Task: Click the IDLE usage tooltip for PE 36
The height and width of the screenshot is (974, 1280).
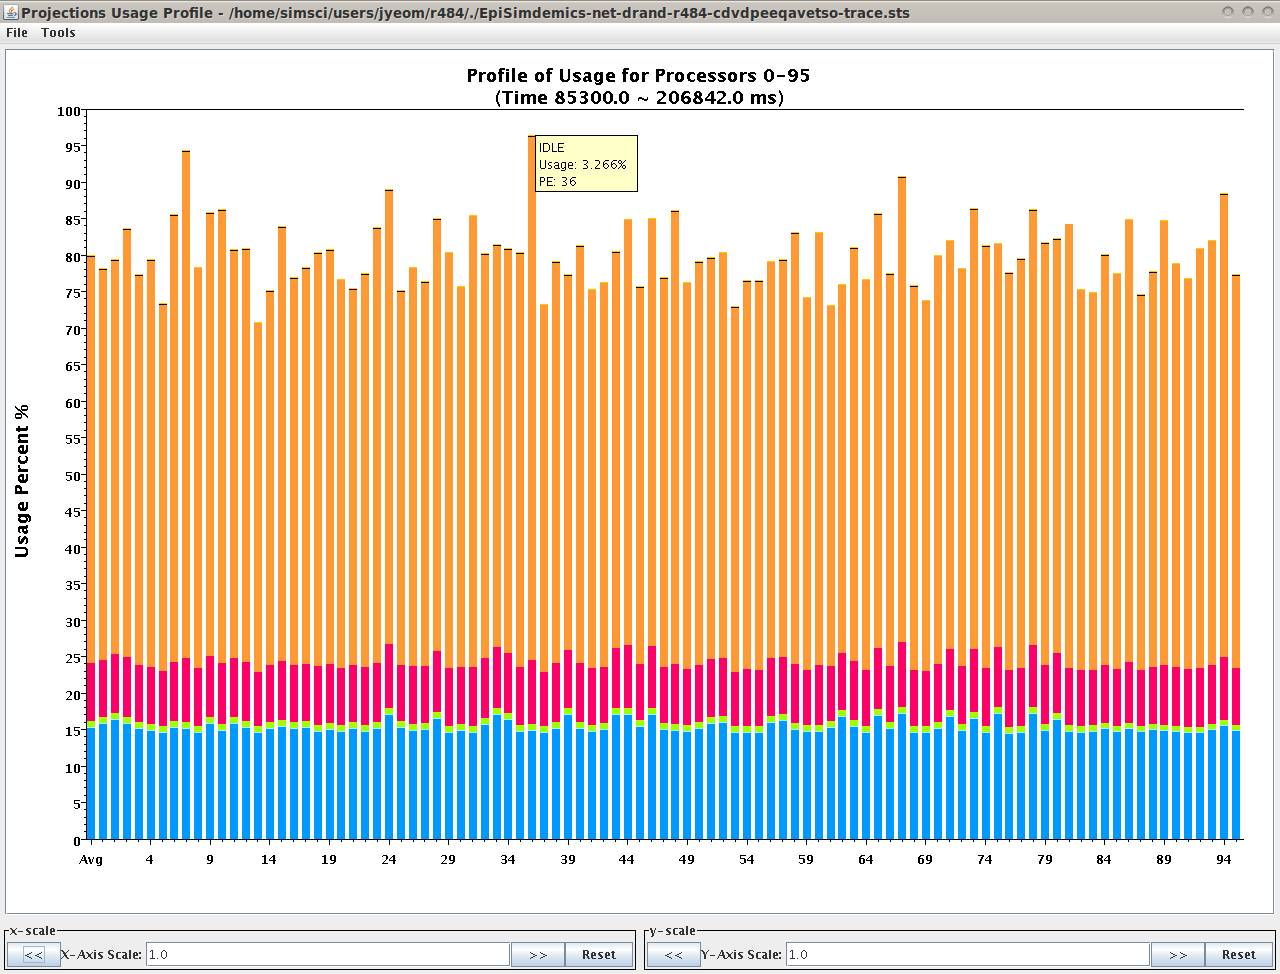Action: coord(586,163)
